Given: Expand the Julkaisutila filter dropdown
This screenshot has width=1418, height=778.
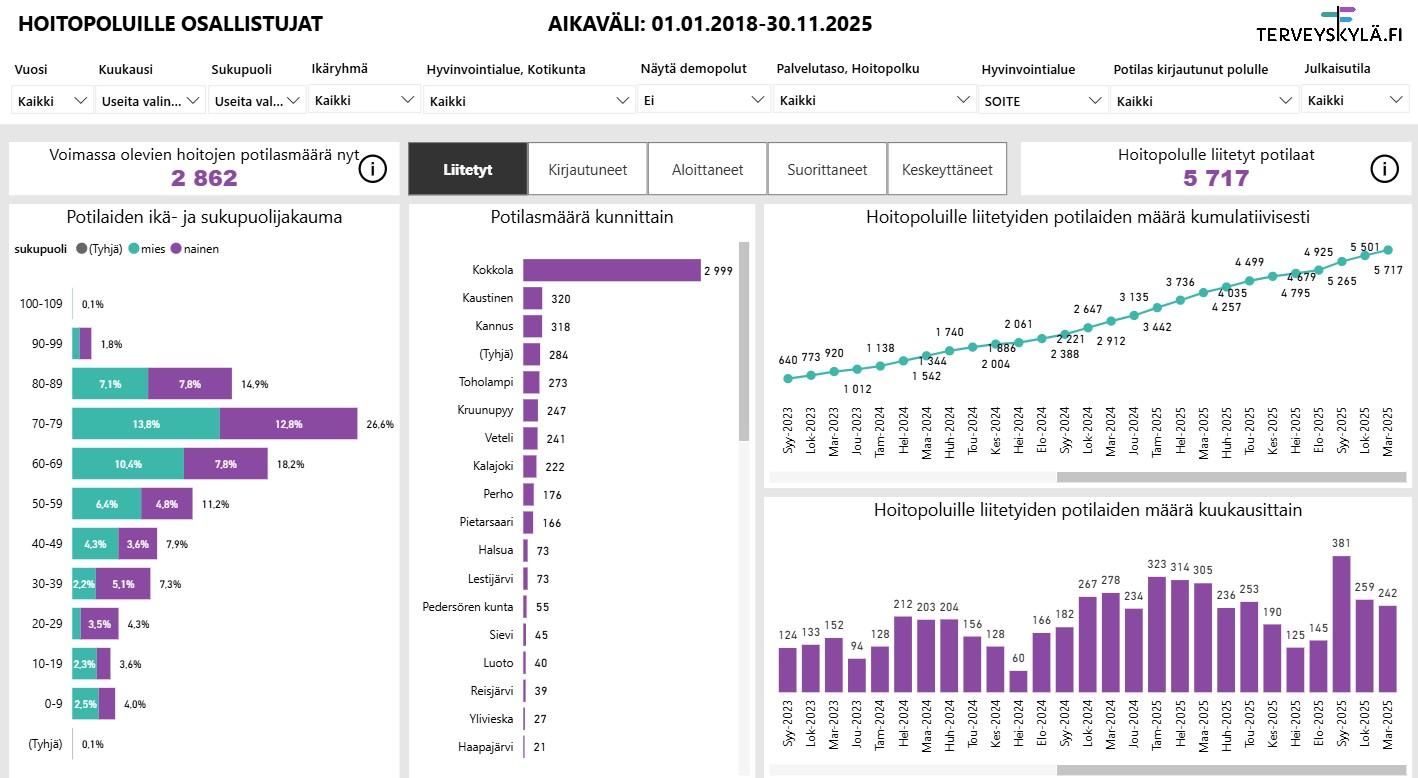Looking at the screenshot, I should click(x=1354, y=100).
